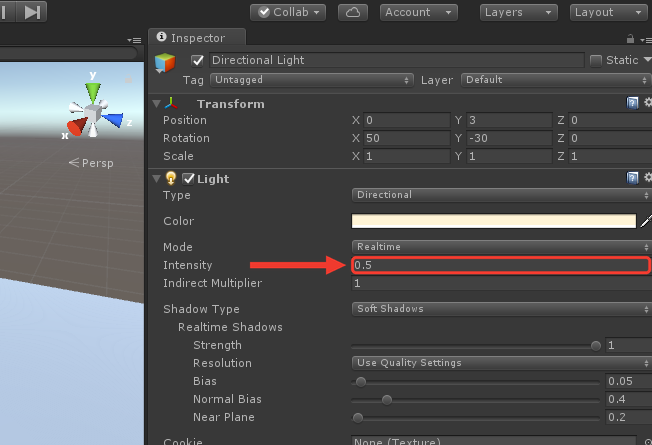Click the Position Y field
Viewport: 652px width, 445px height.
point(509,120)
